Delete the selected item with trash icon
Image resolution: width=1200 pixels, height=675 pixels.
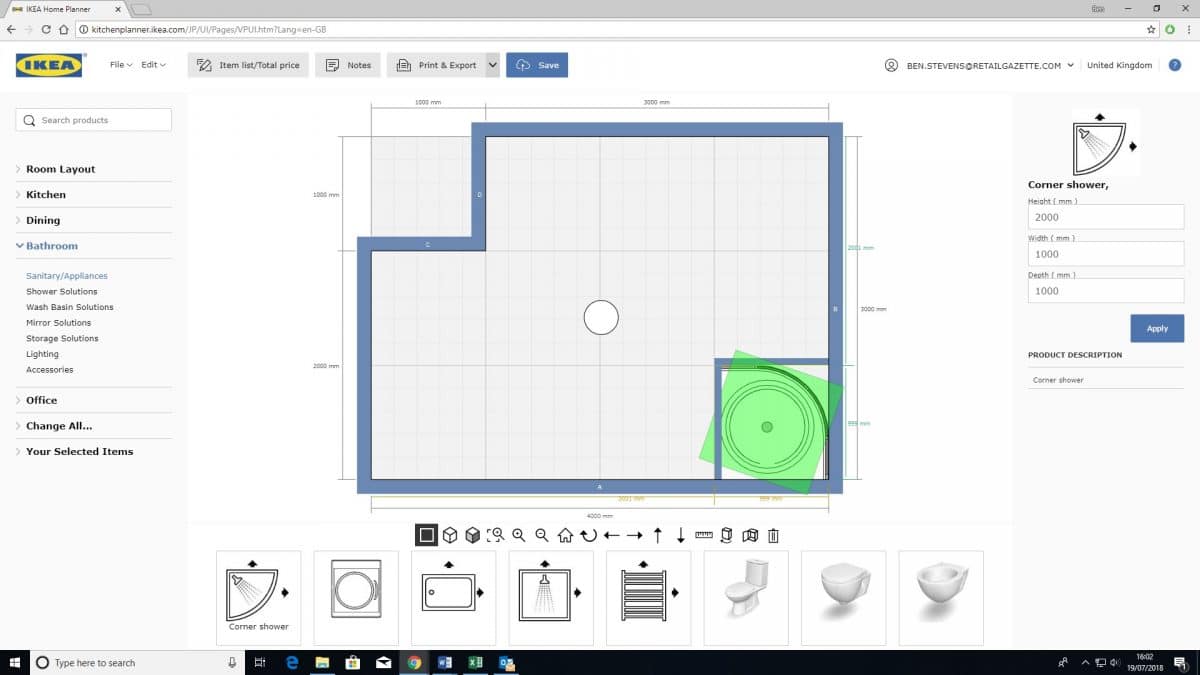(x=773, y=535)
